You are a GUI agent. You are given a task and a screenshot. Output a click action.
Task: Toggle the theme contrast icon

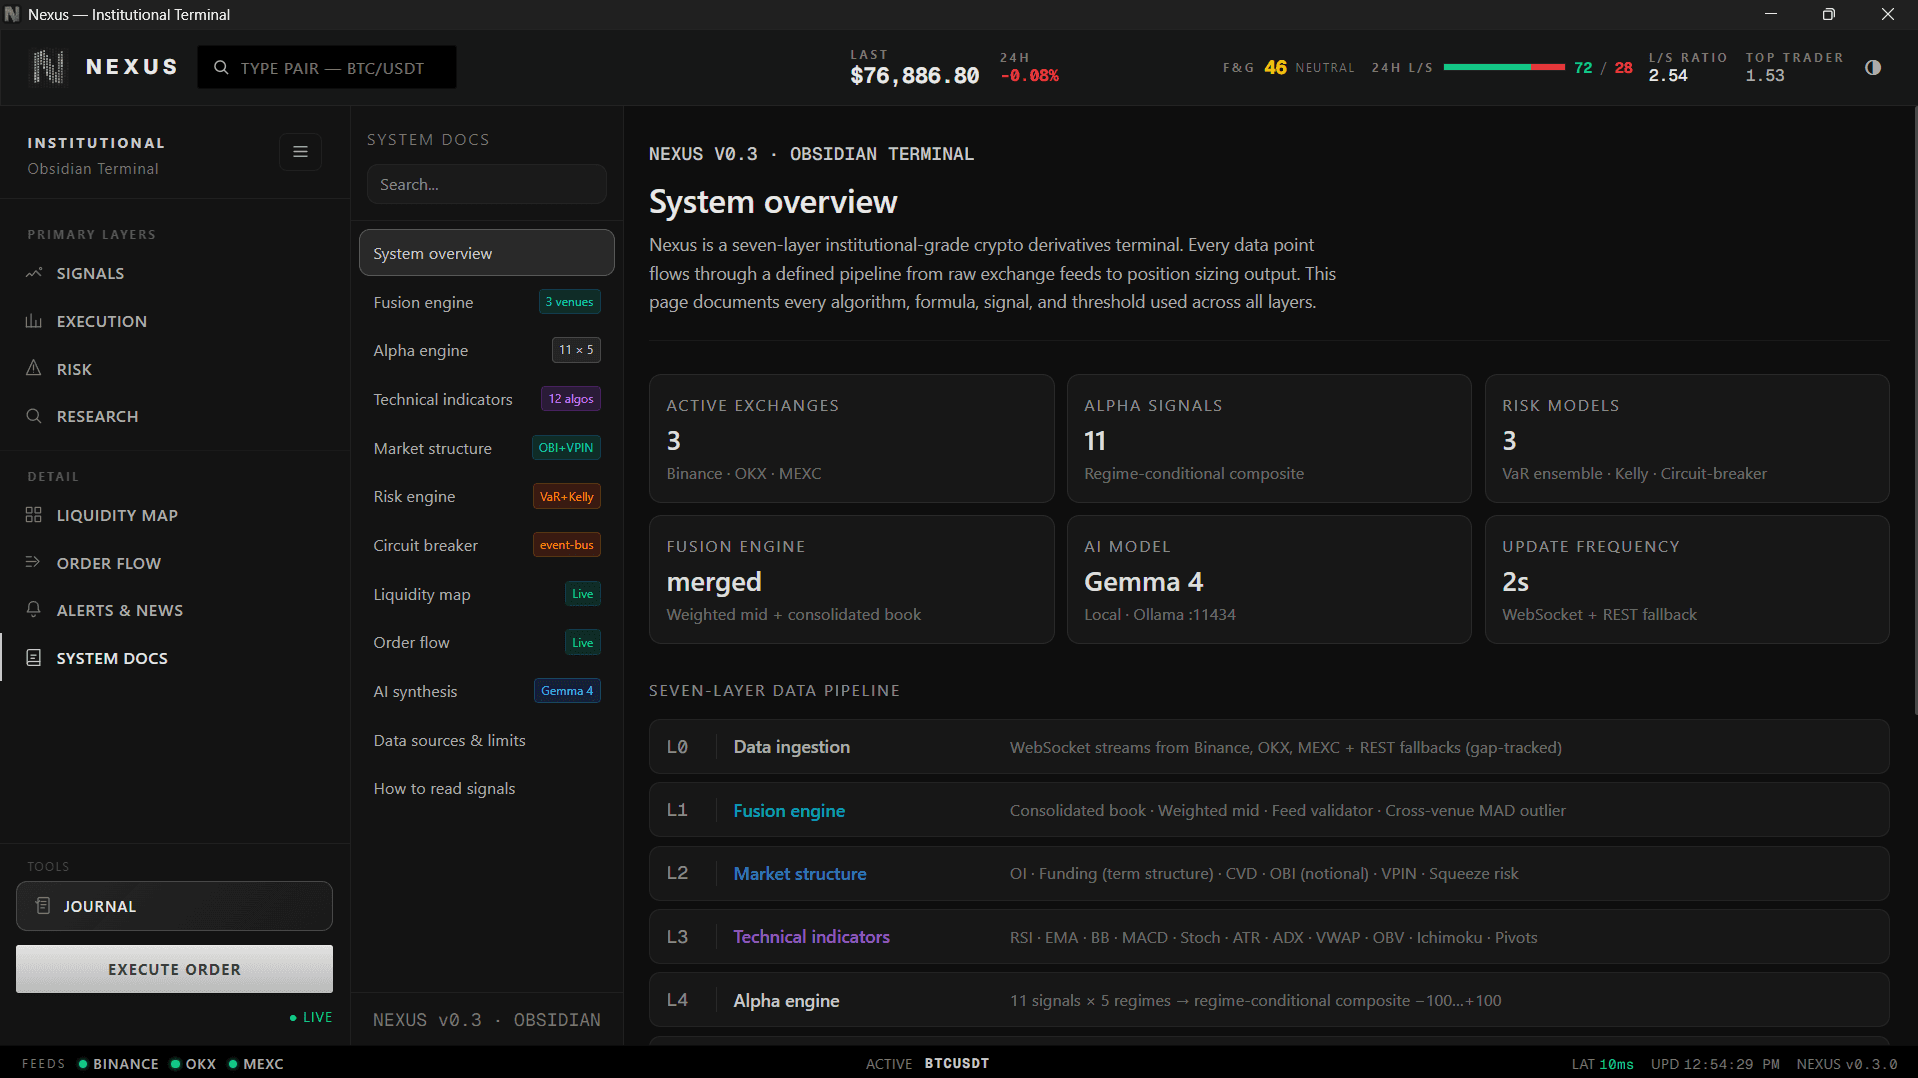(x=1873, y=68)
